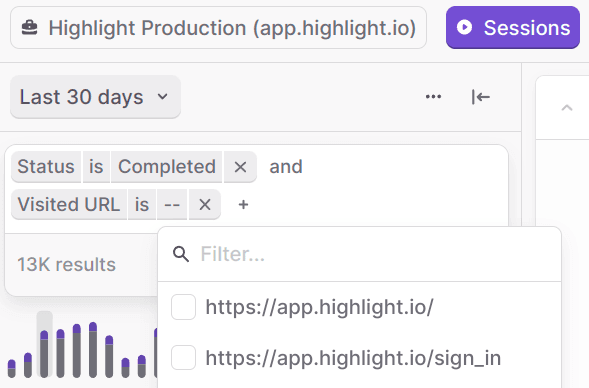The image size is (589, 388).
Task: Collapse the sessions side panel
Action: click(481, 97)
